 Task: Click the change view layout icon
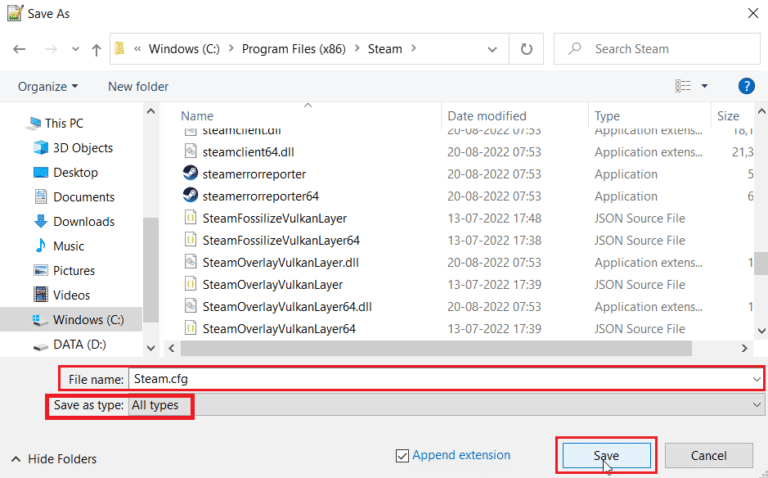coord(683,86)
